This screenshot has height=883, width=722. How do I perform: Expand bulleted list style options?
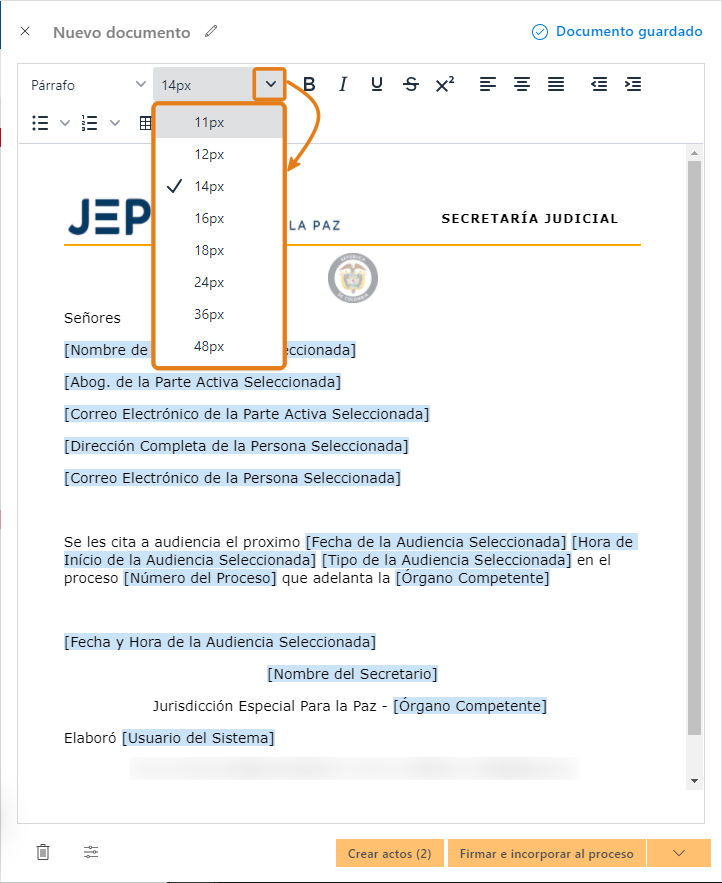65,123
